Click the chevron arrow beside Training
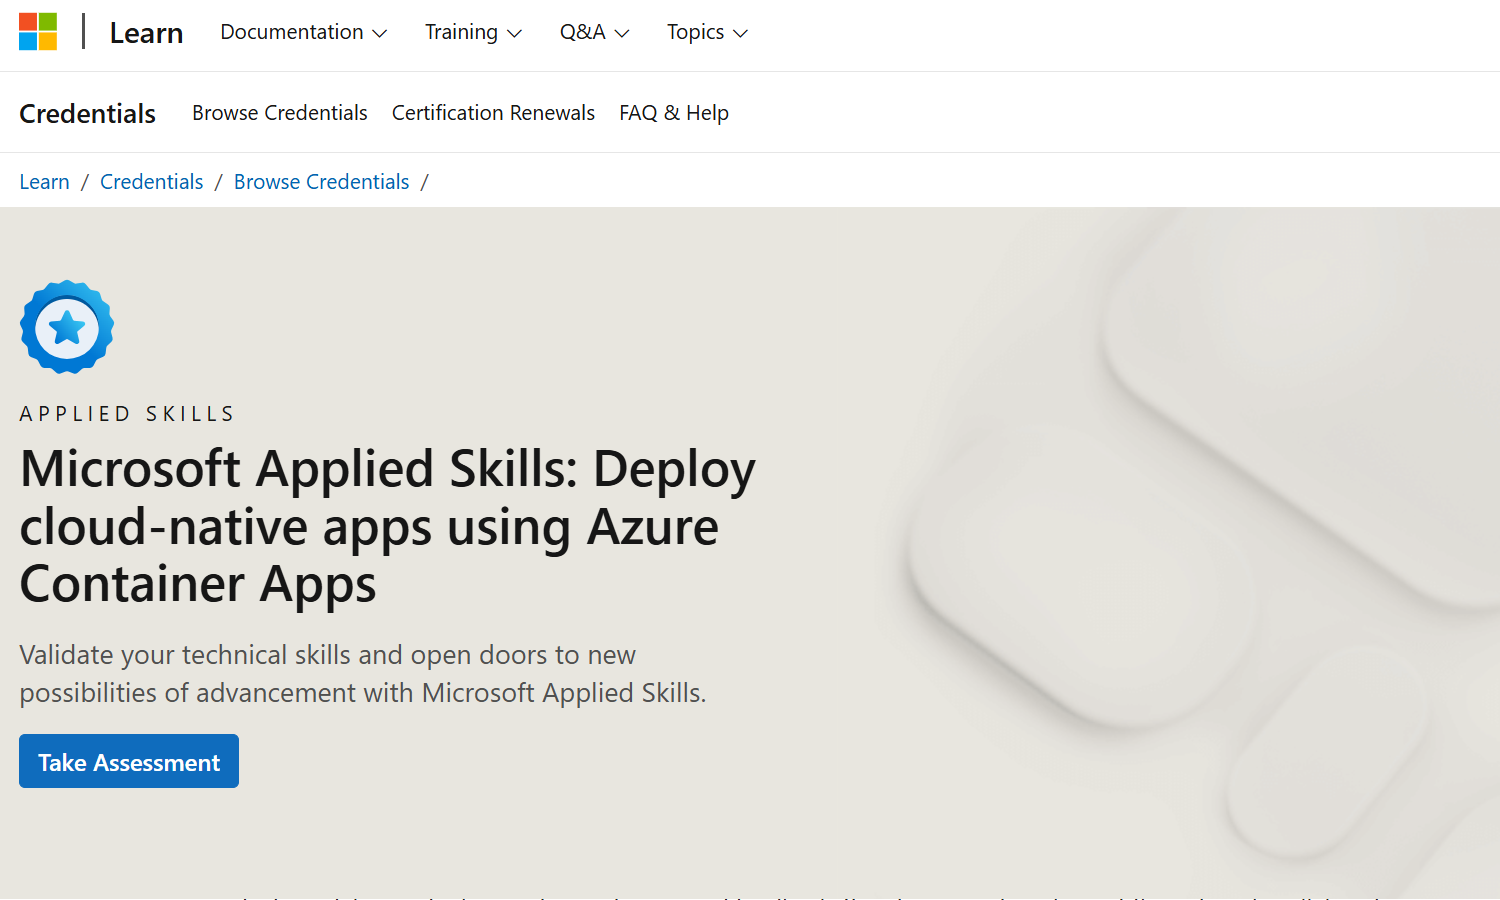 (515, 34)
